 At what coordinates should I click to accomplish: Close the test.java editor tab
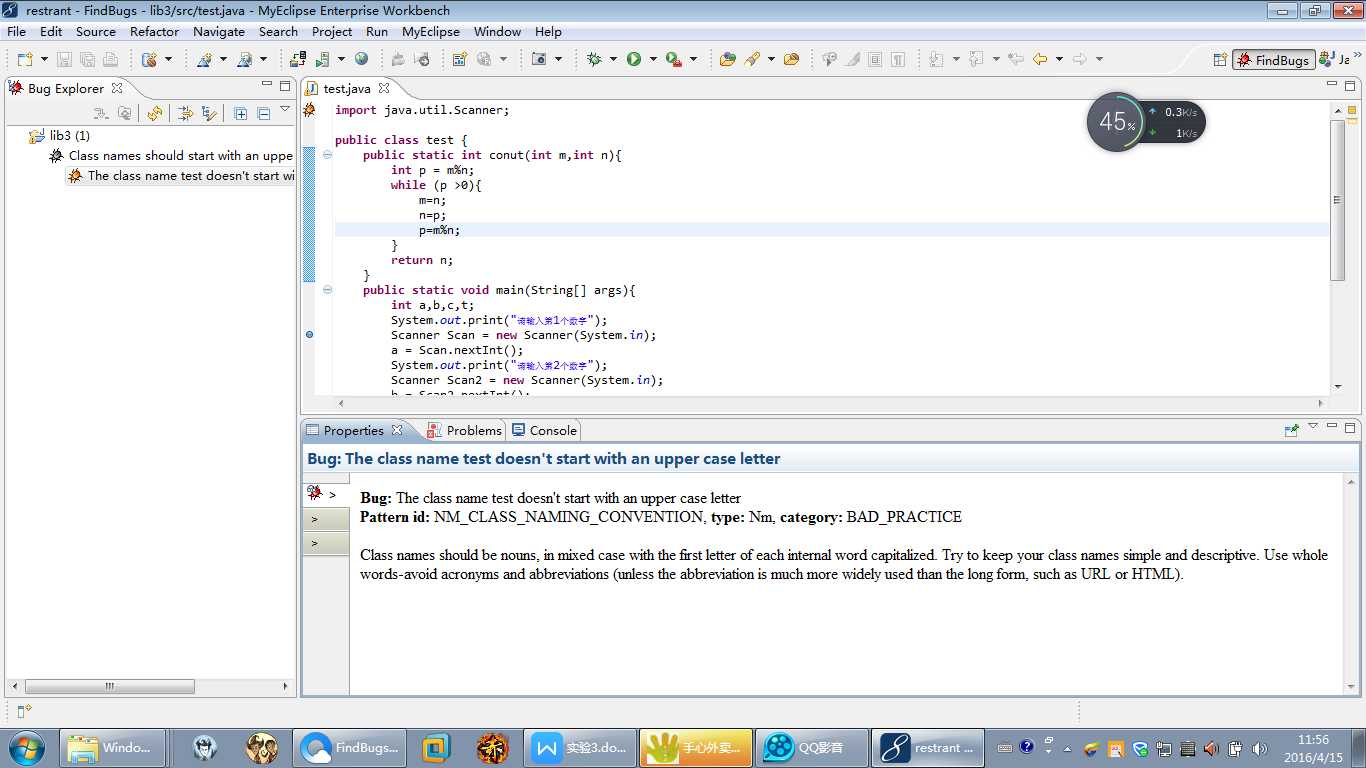(384, 88)
